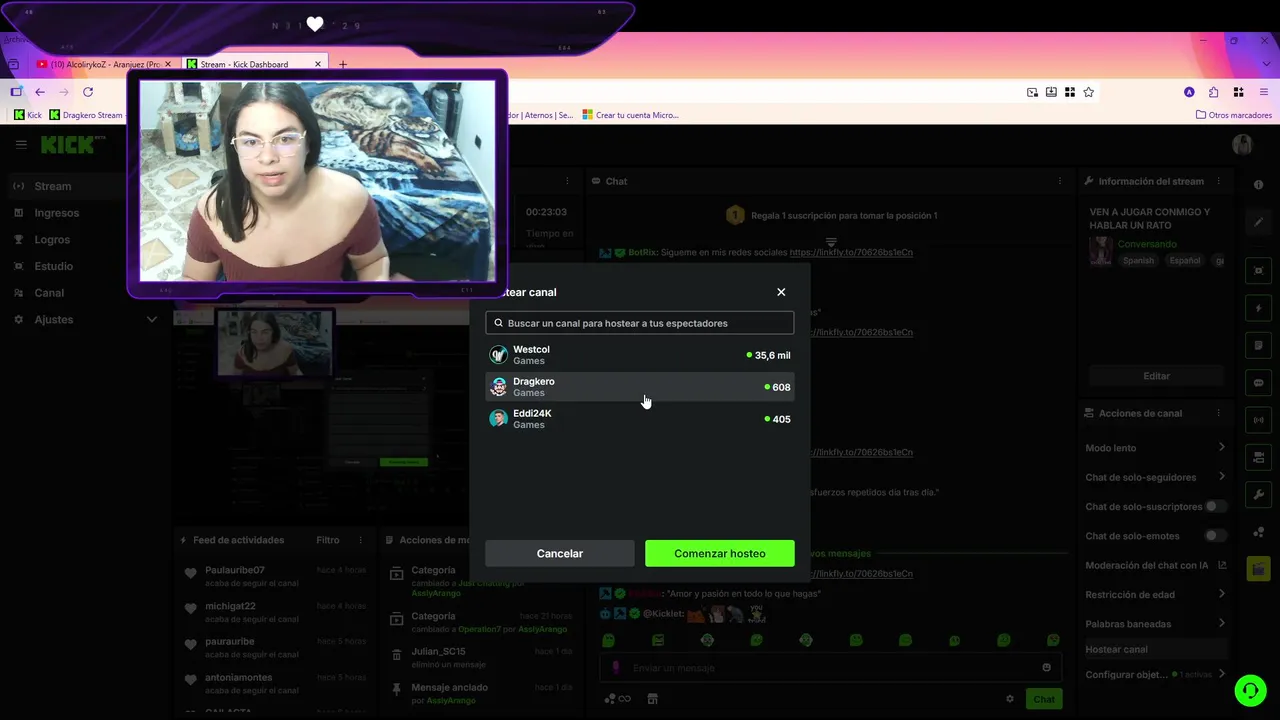Open the Filtro in Feed de actividades
This screenshot has width=1280, height=720.
pos(328,540)
